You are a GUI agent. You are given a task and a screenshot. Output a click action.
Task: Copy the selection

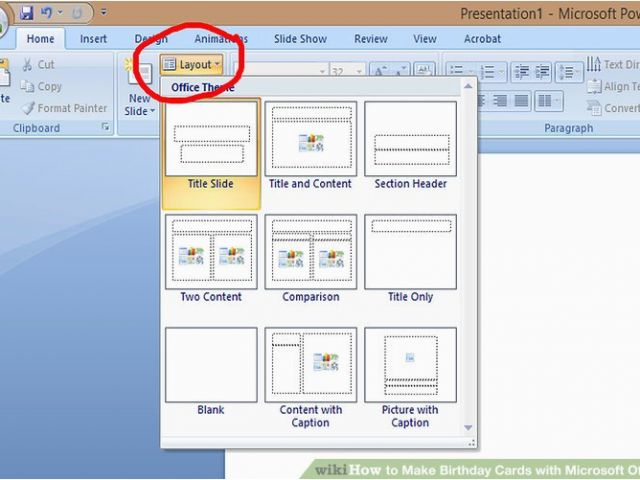(x=42, y=87)
